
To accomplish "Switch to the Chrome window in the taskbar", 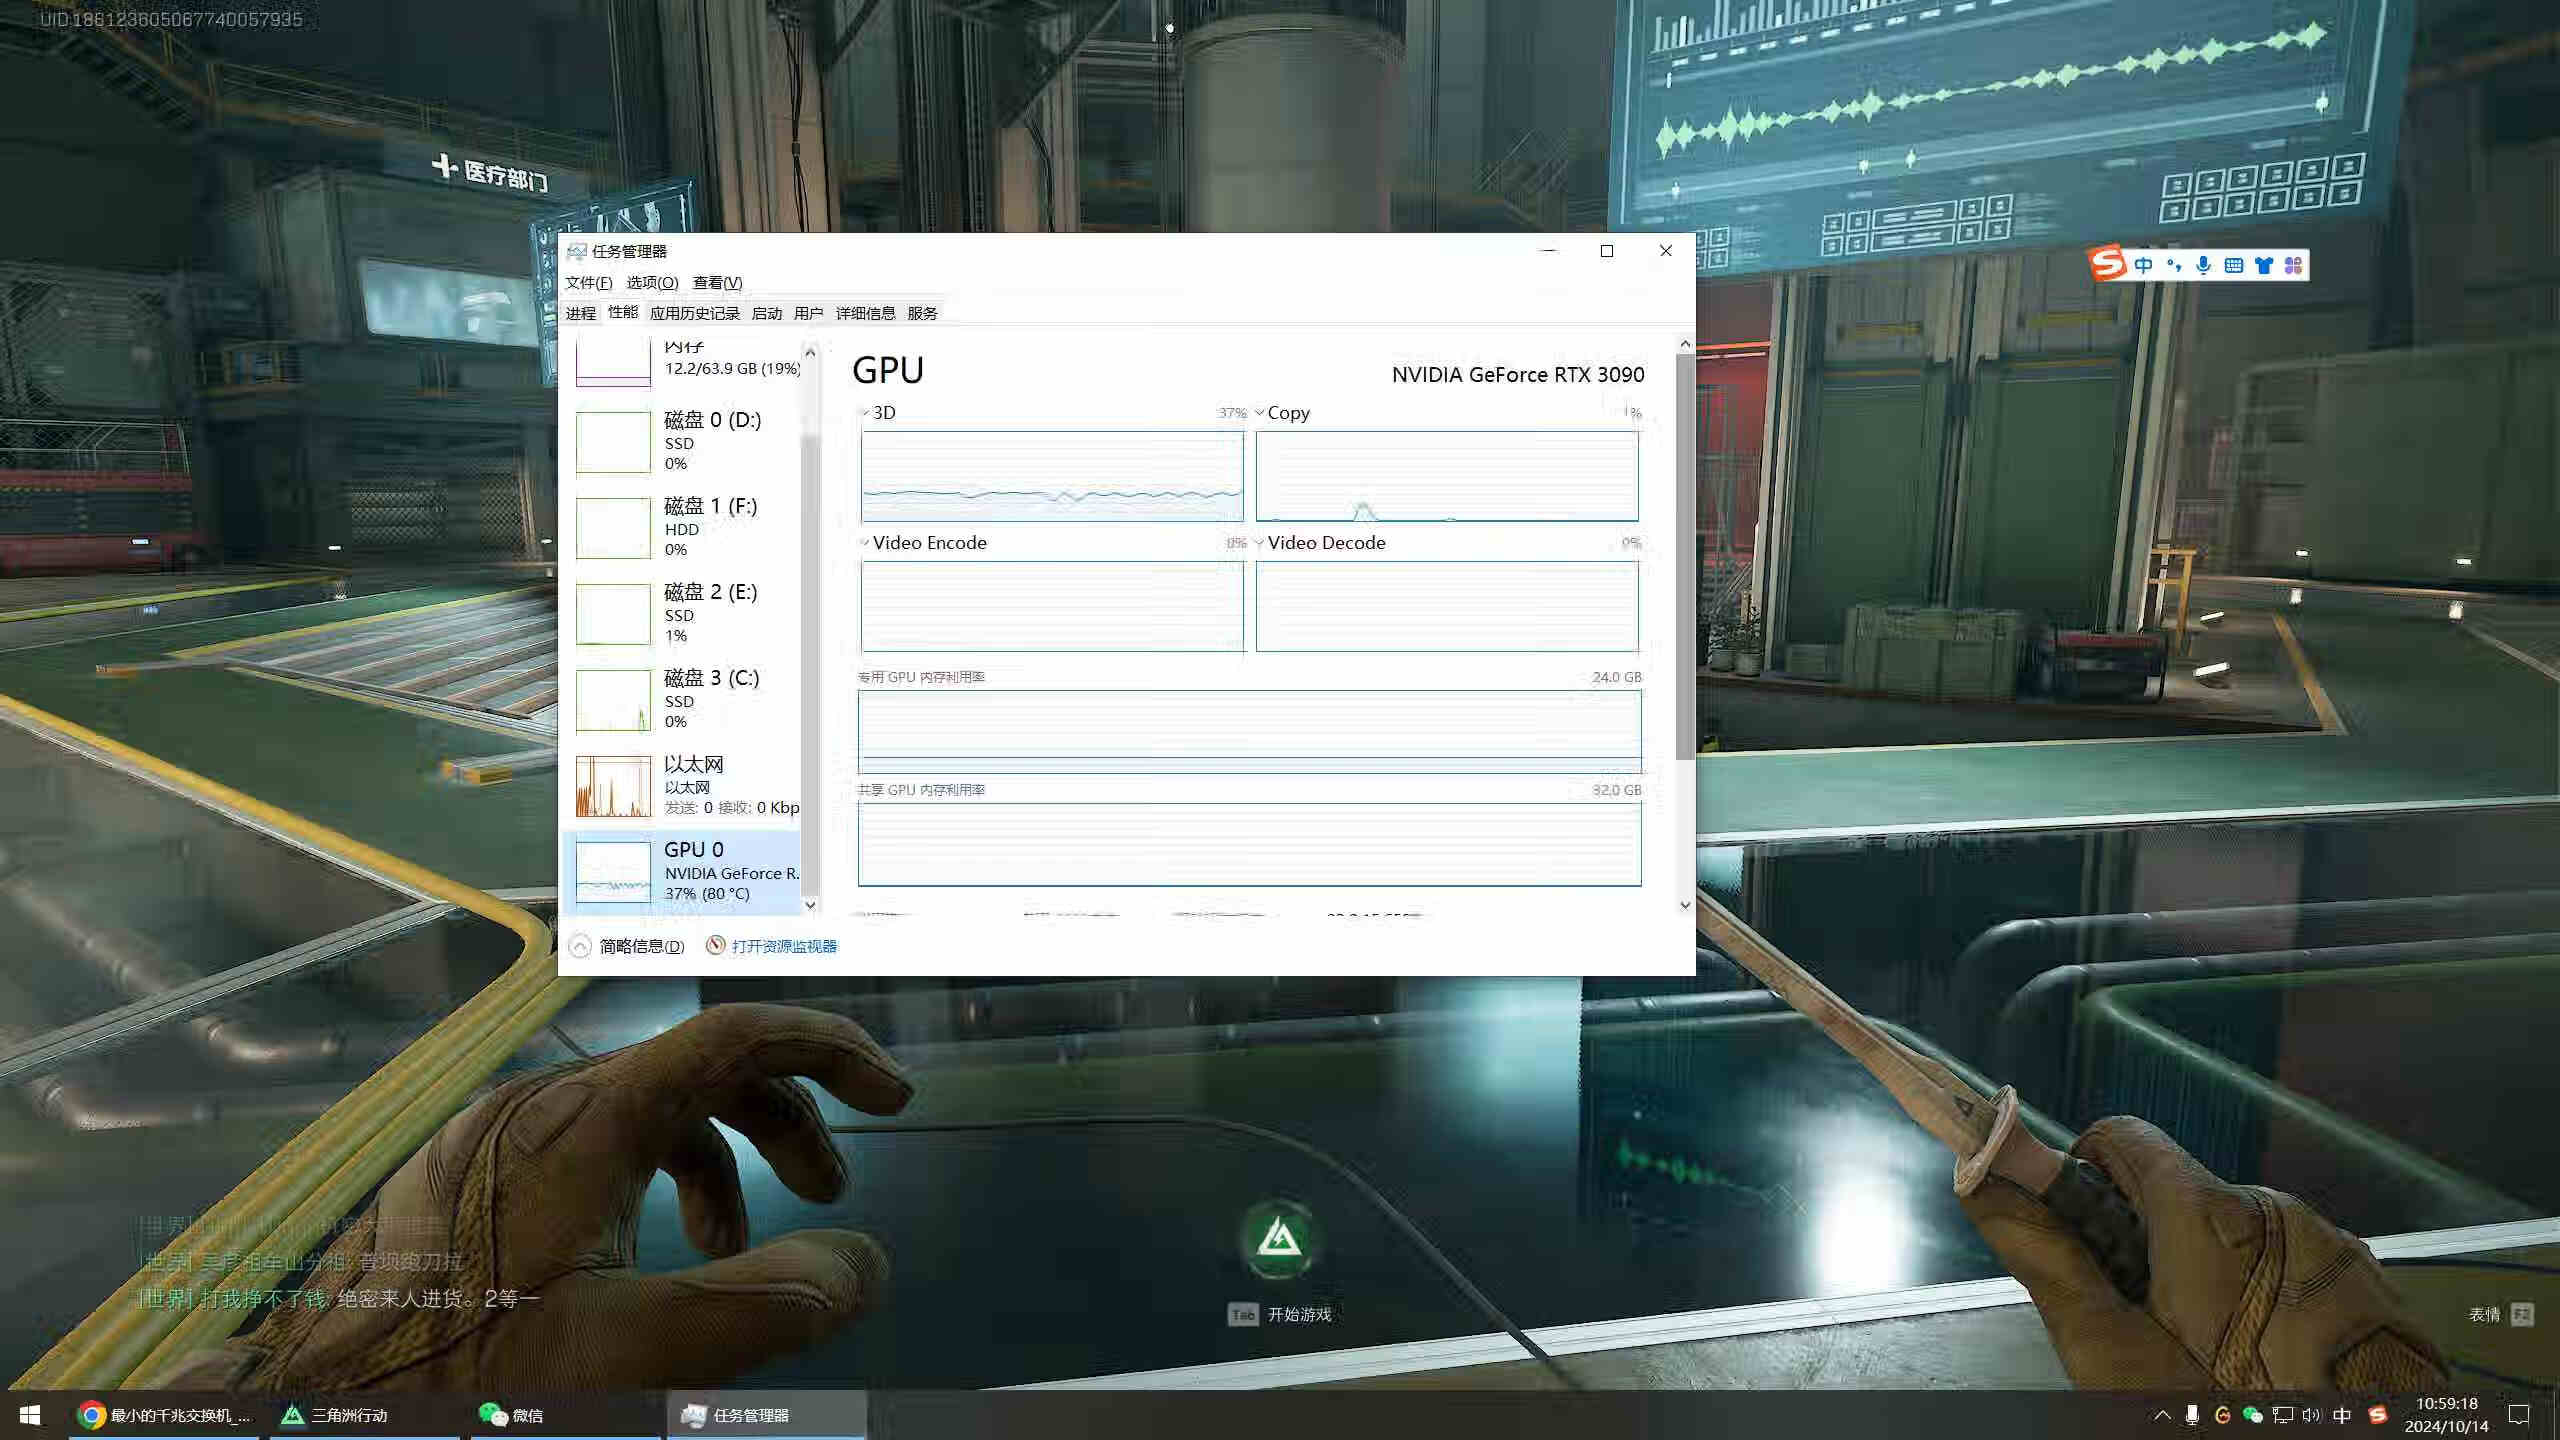I will [164, 1415].
